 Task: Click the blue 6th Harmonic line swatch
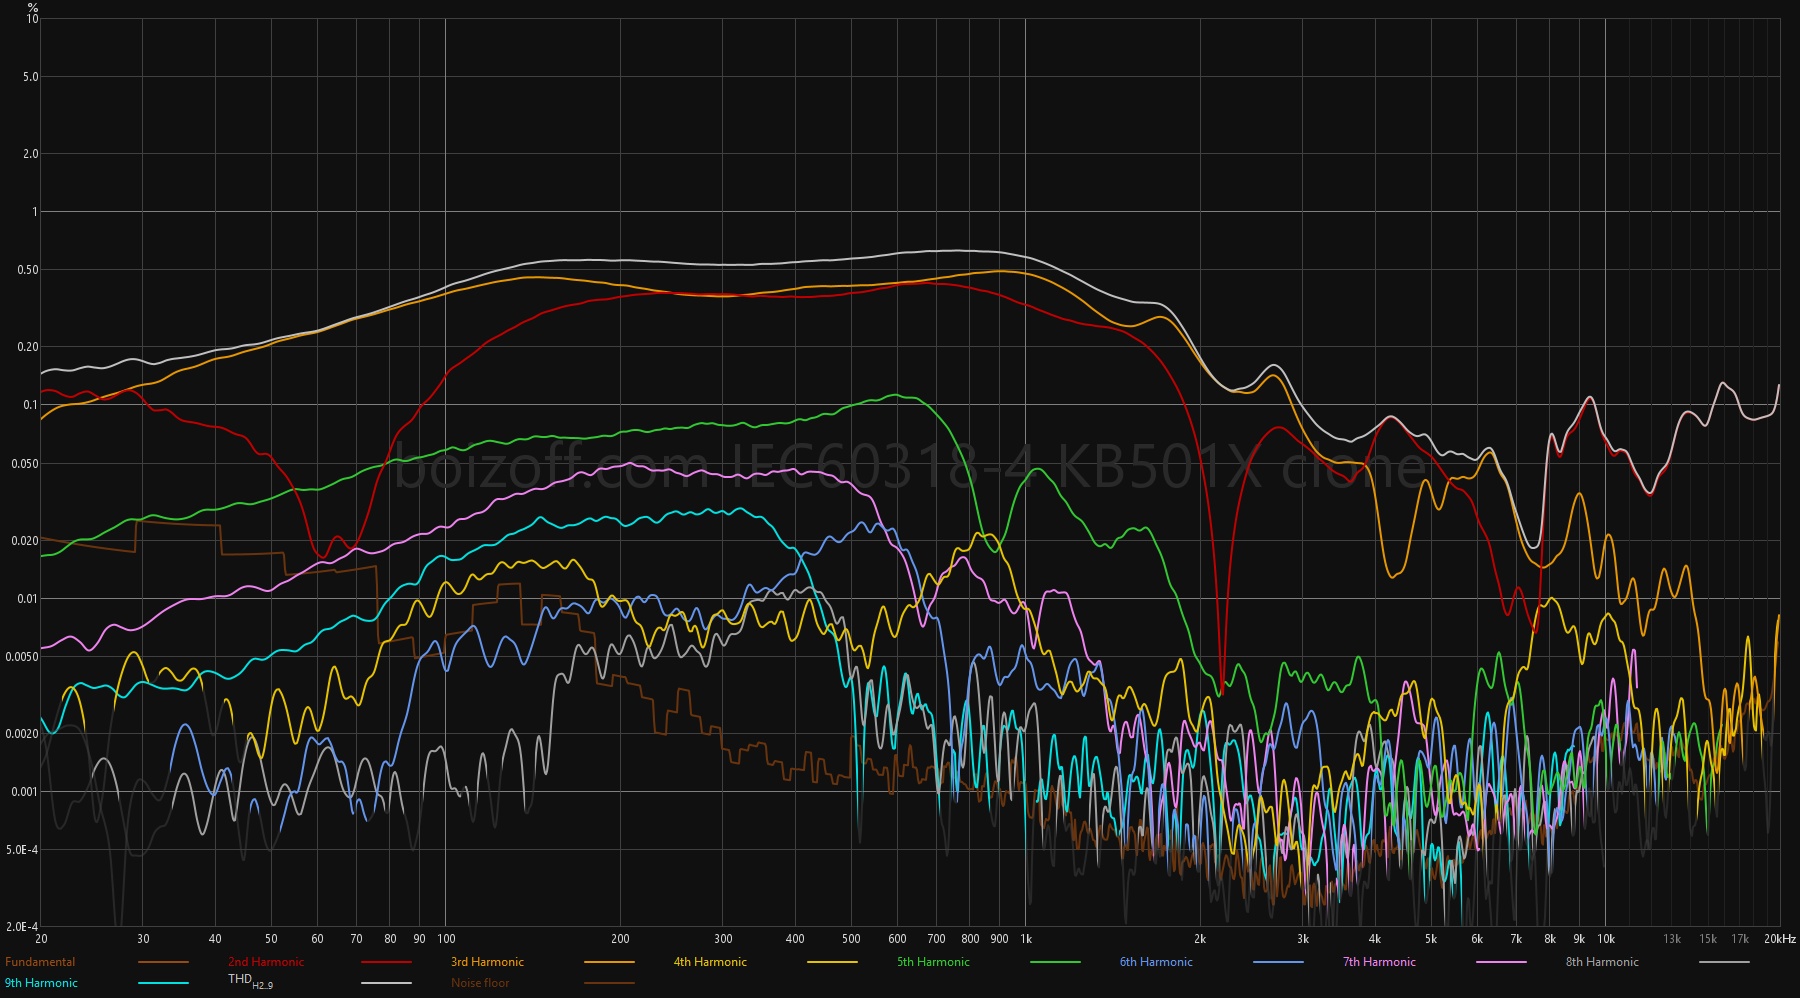[1278, 962]
